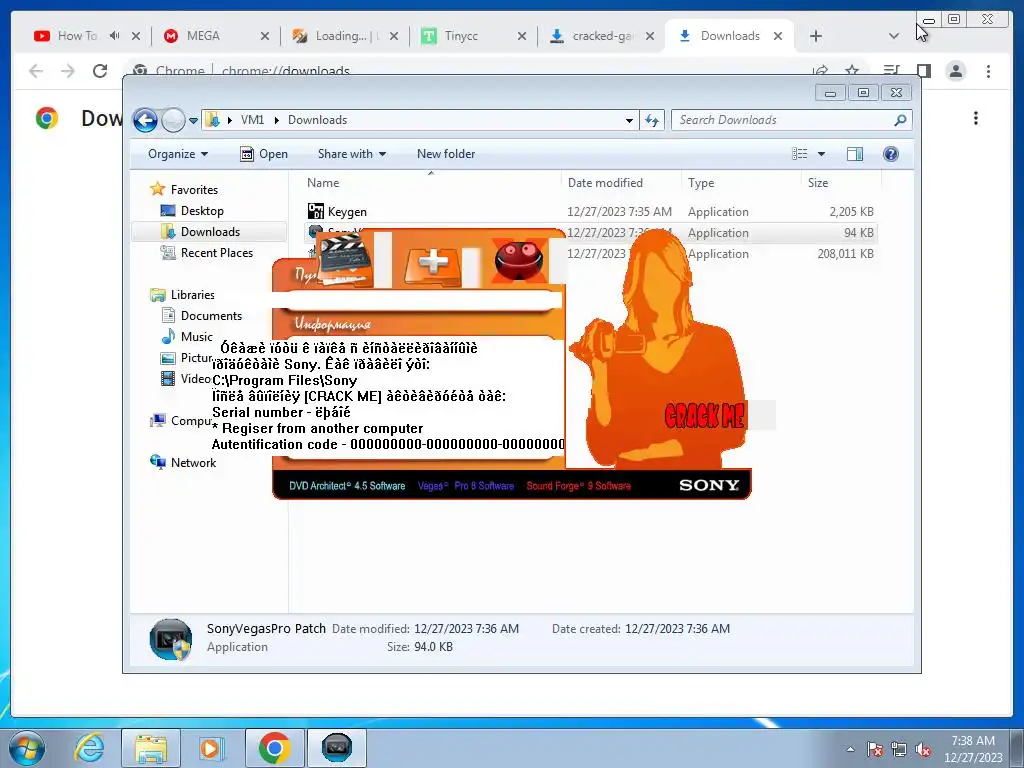Click the Chrome reload button

pyautogui.click(x=100, y=71)
